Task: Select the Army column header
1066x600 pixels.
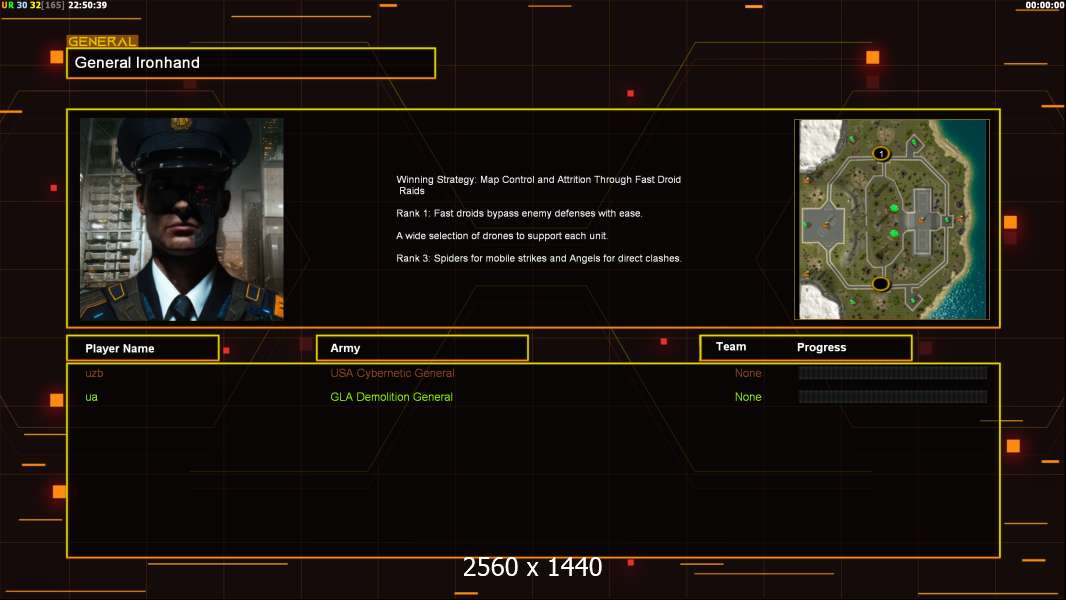Action: [x=422, y=348]
